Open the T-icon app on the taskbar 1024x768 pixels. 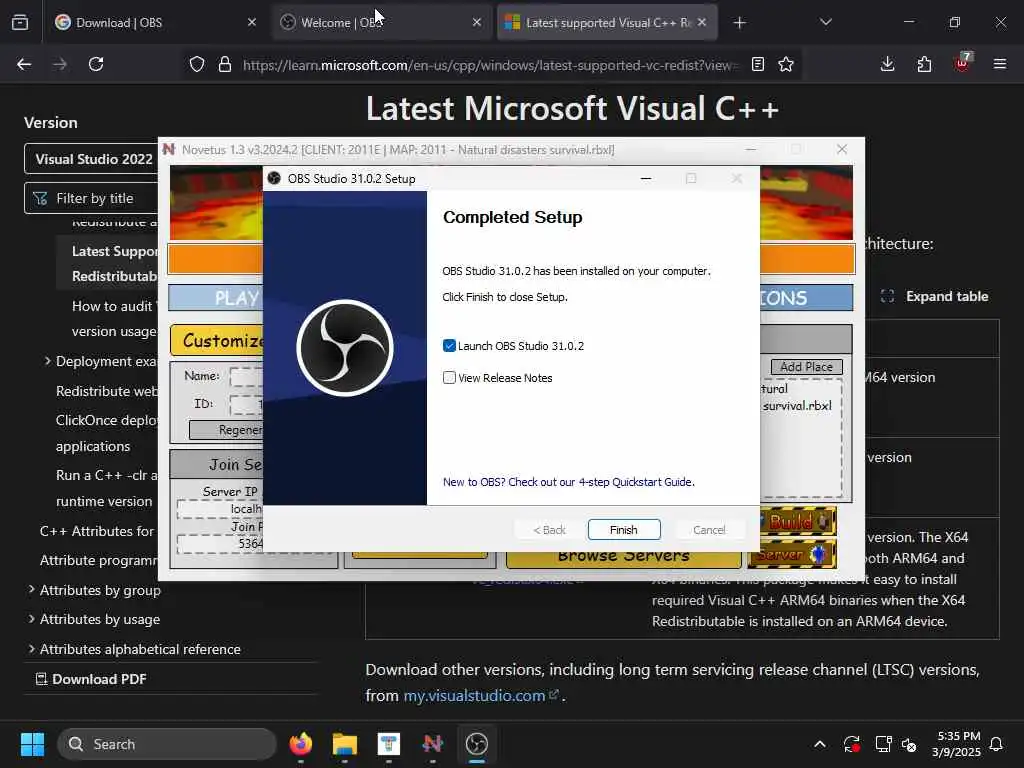tap(389, 744)
